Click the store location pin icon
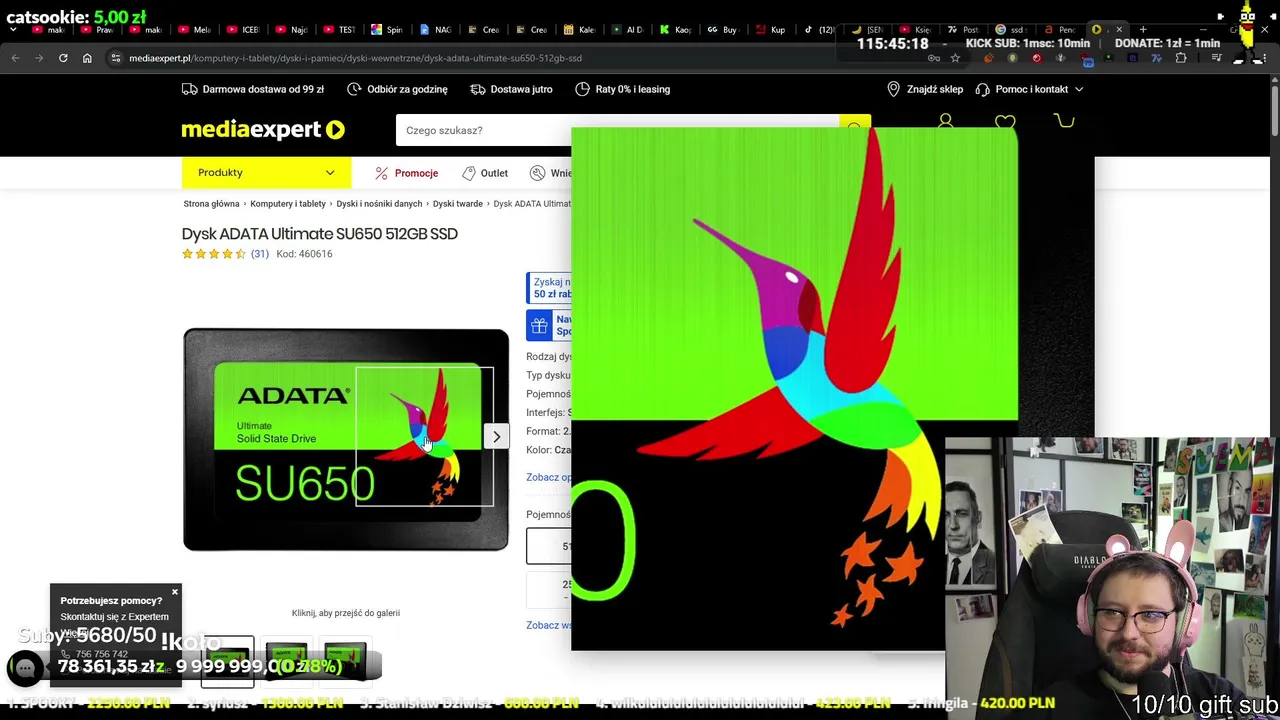The width and height of the screenshot is (1280, 720). pos(893,89)
